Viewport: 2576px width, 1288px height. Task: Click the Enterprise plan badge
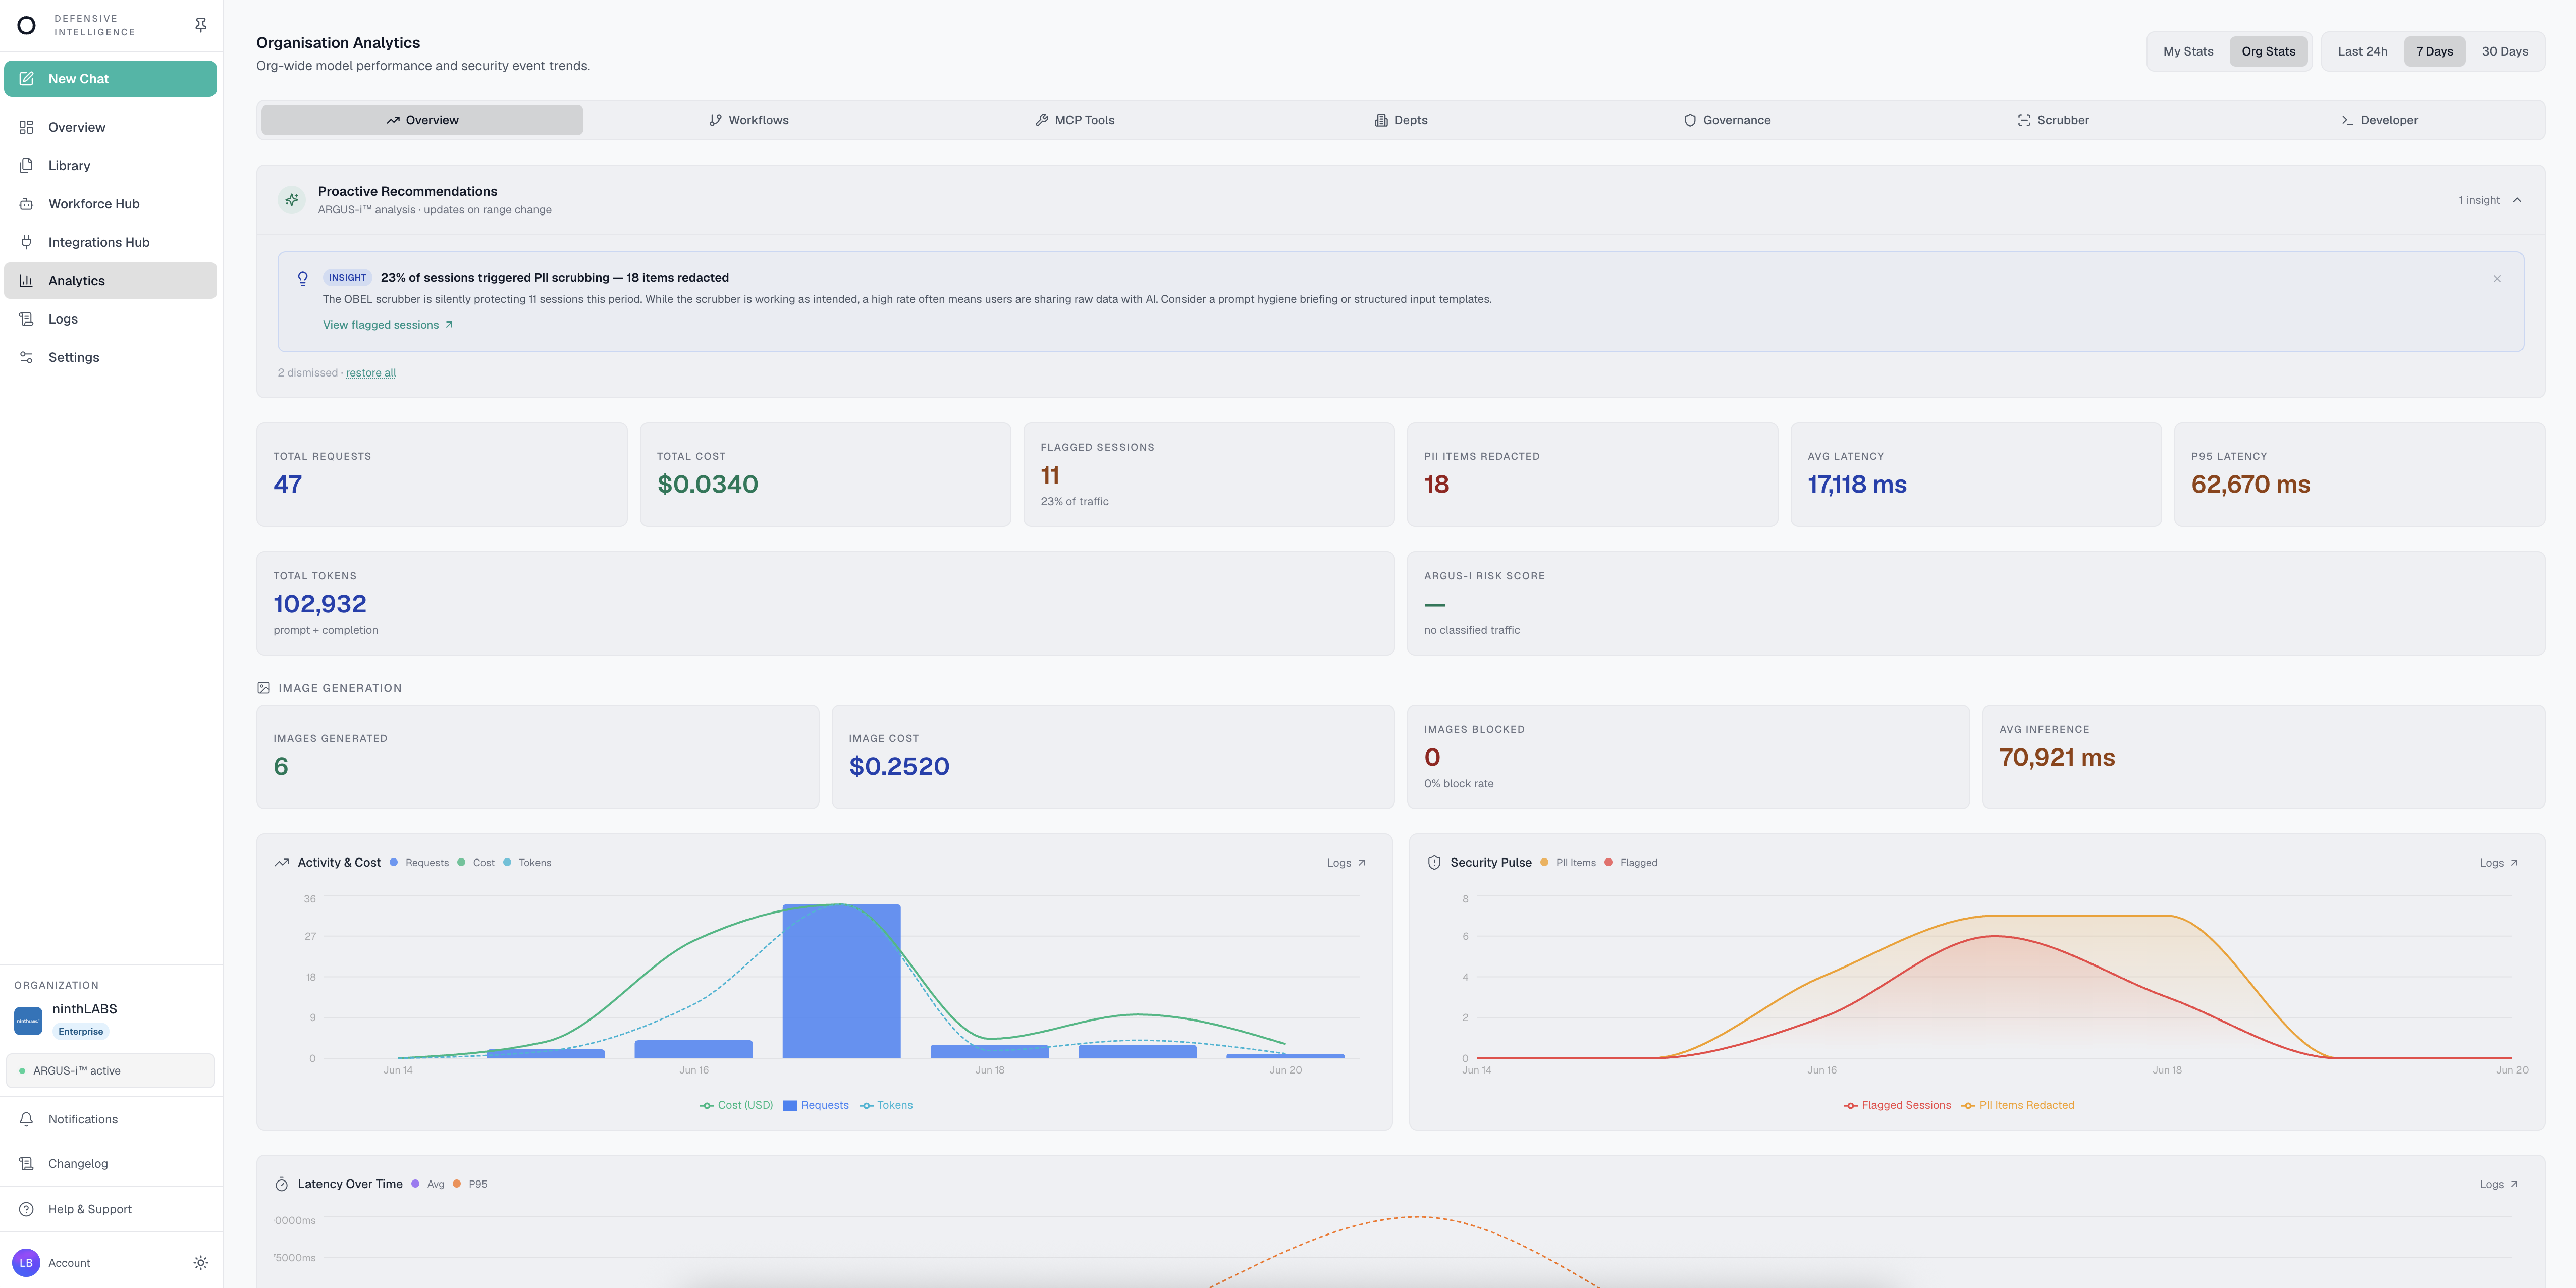coord(80,1032)
